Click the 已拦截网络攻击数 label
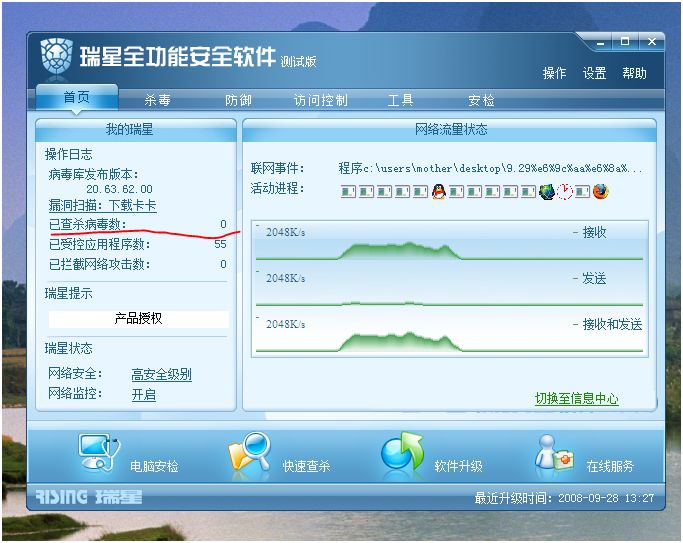Screen dimensions: 683x543 (99, 264)
